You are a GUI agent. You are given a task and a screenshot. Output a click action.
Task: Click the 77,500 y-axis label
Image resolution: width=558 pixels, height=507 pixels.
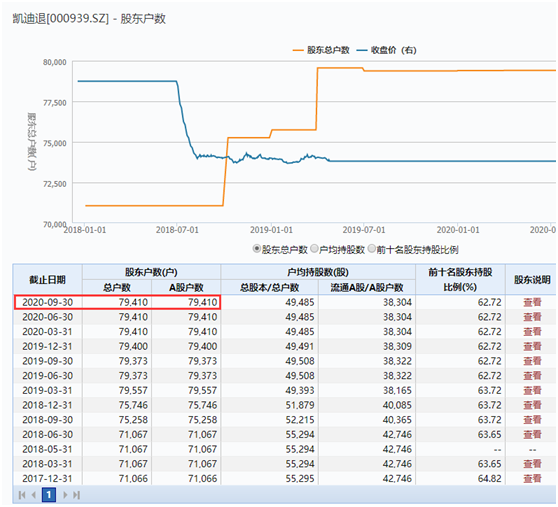coord(54,103)
